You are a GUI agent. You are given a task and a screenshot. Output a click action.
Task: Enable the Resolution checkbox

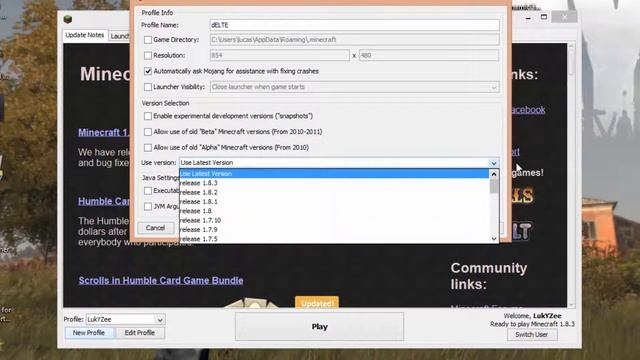coord(148,56)
